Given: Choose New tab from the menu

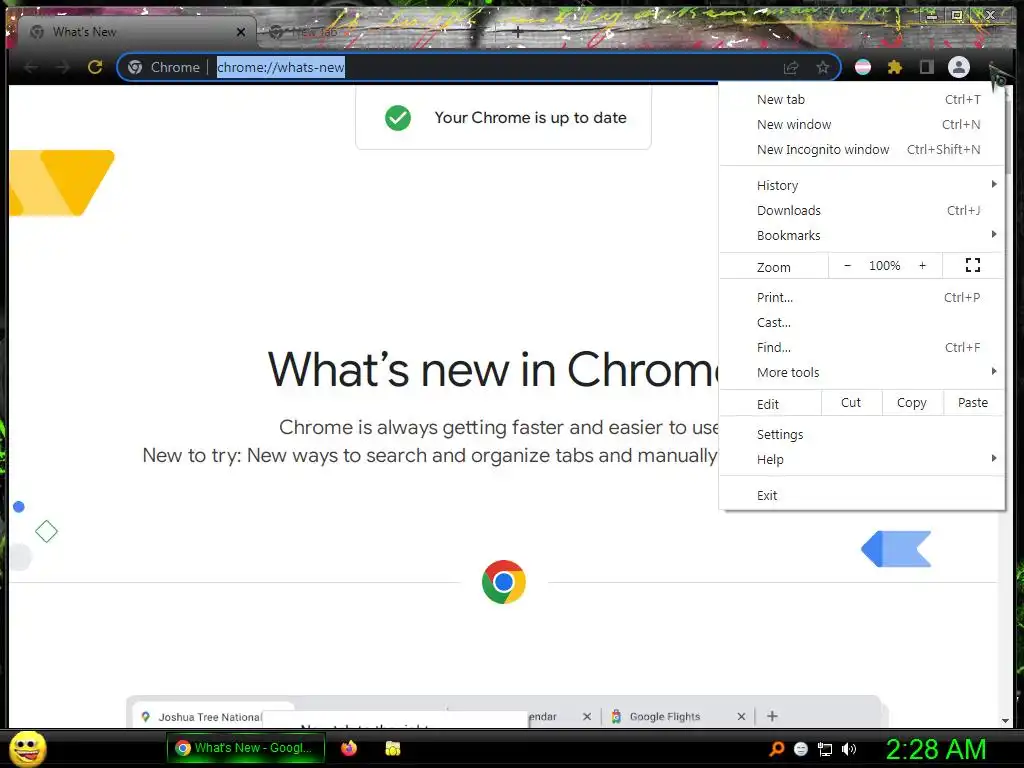Looking at the screenshot, I should click(x=861, y=99).
